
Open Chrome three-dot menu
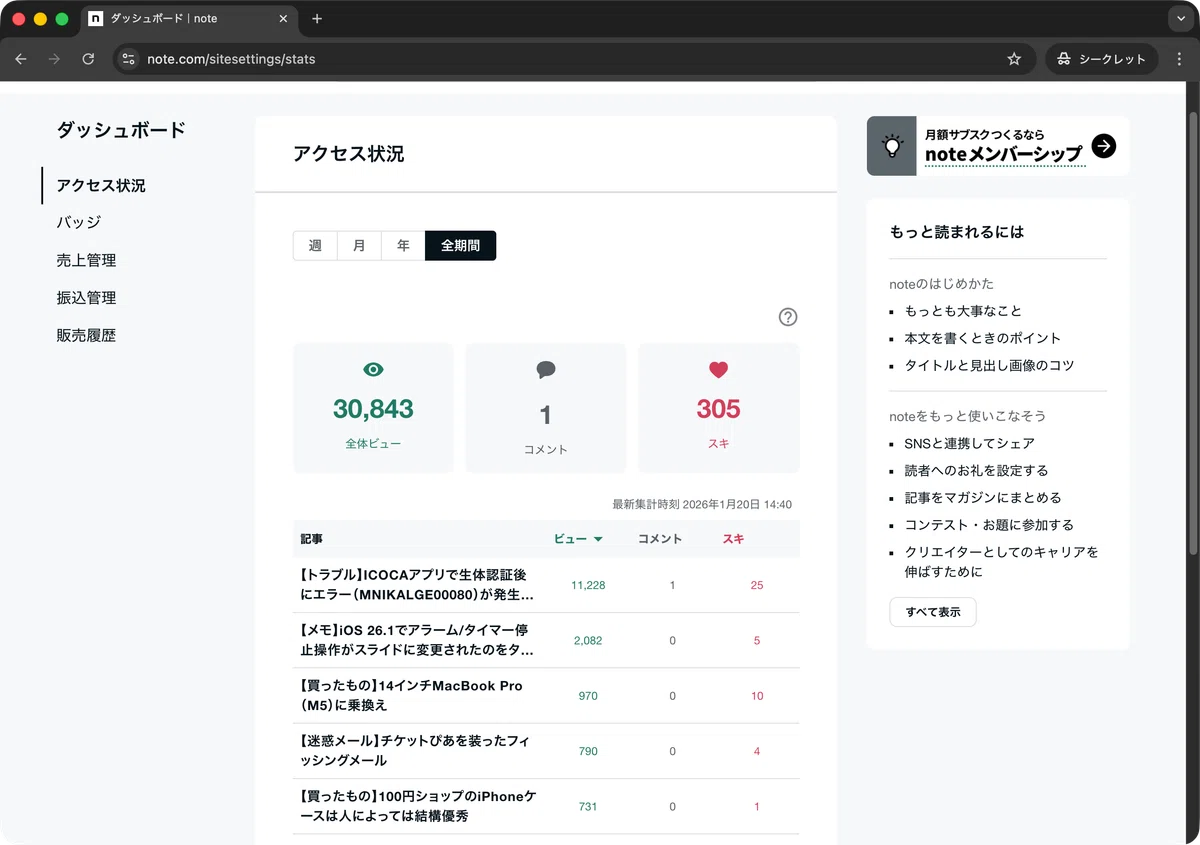(1180, 59)
